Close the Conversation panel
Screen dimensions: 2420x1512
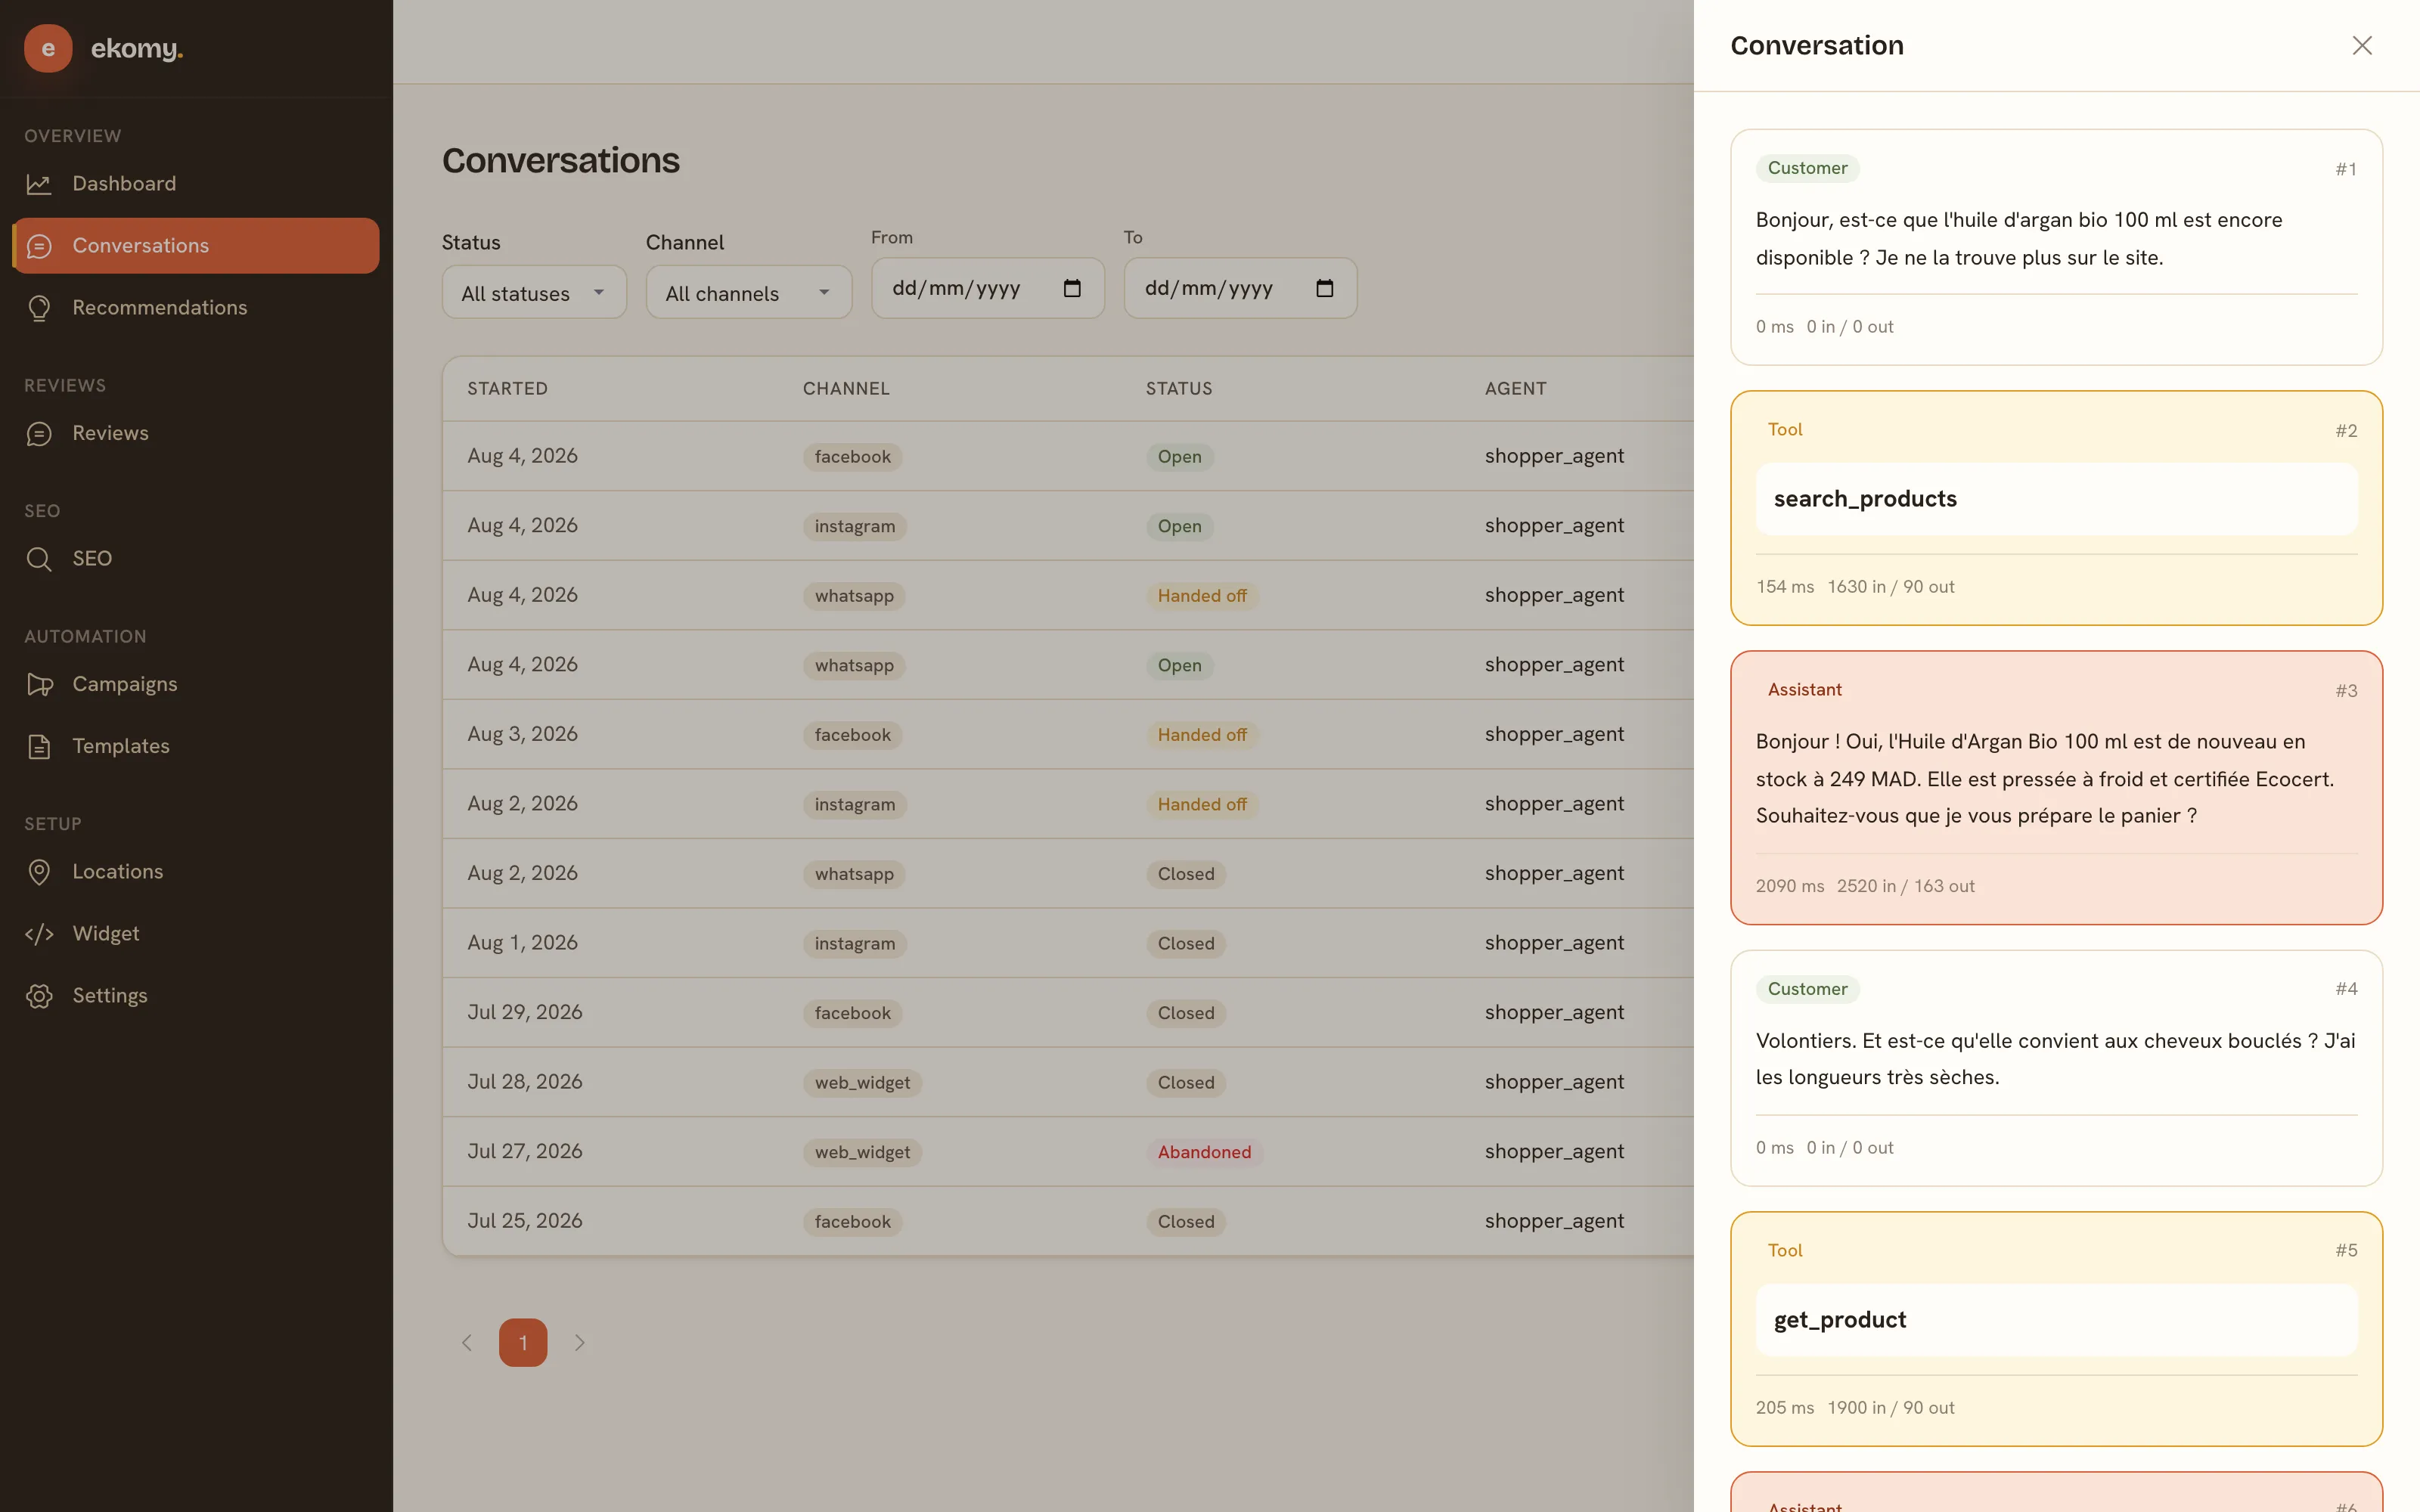click(2362, 46)
